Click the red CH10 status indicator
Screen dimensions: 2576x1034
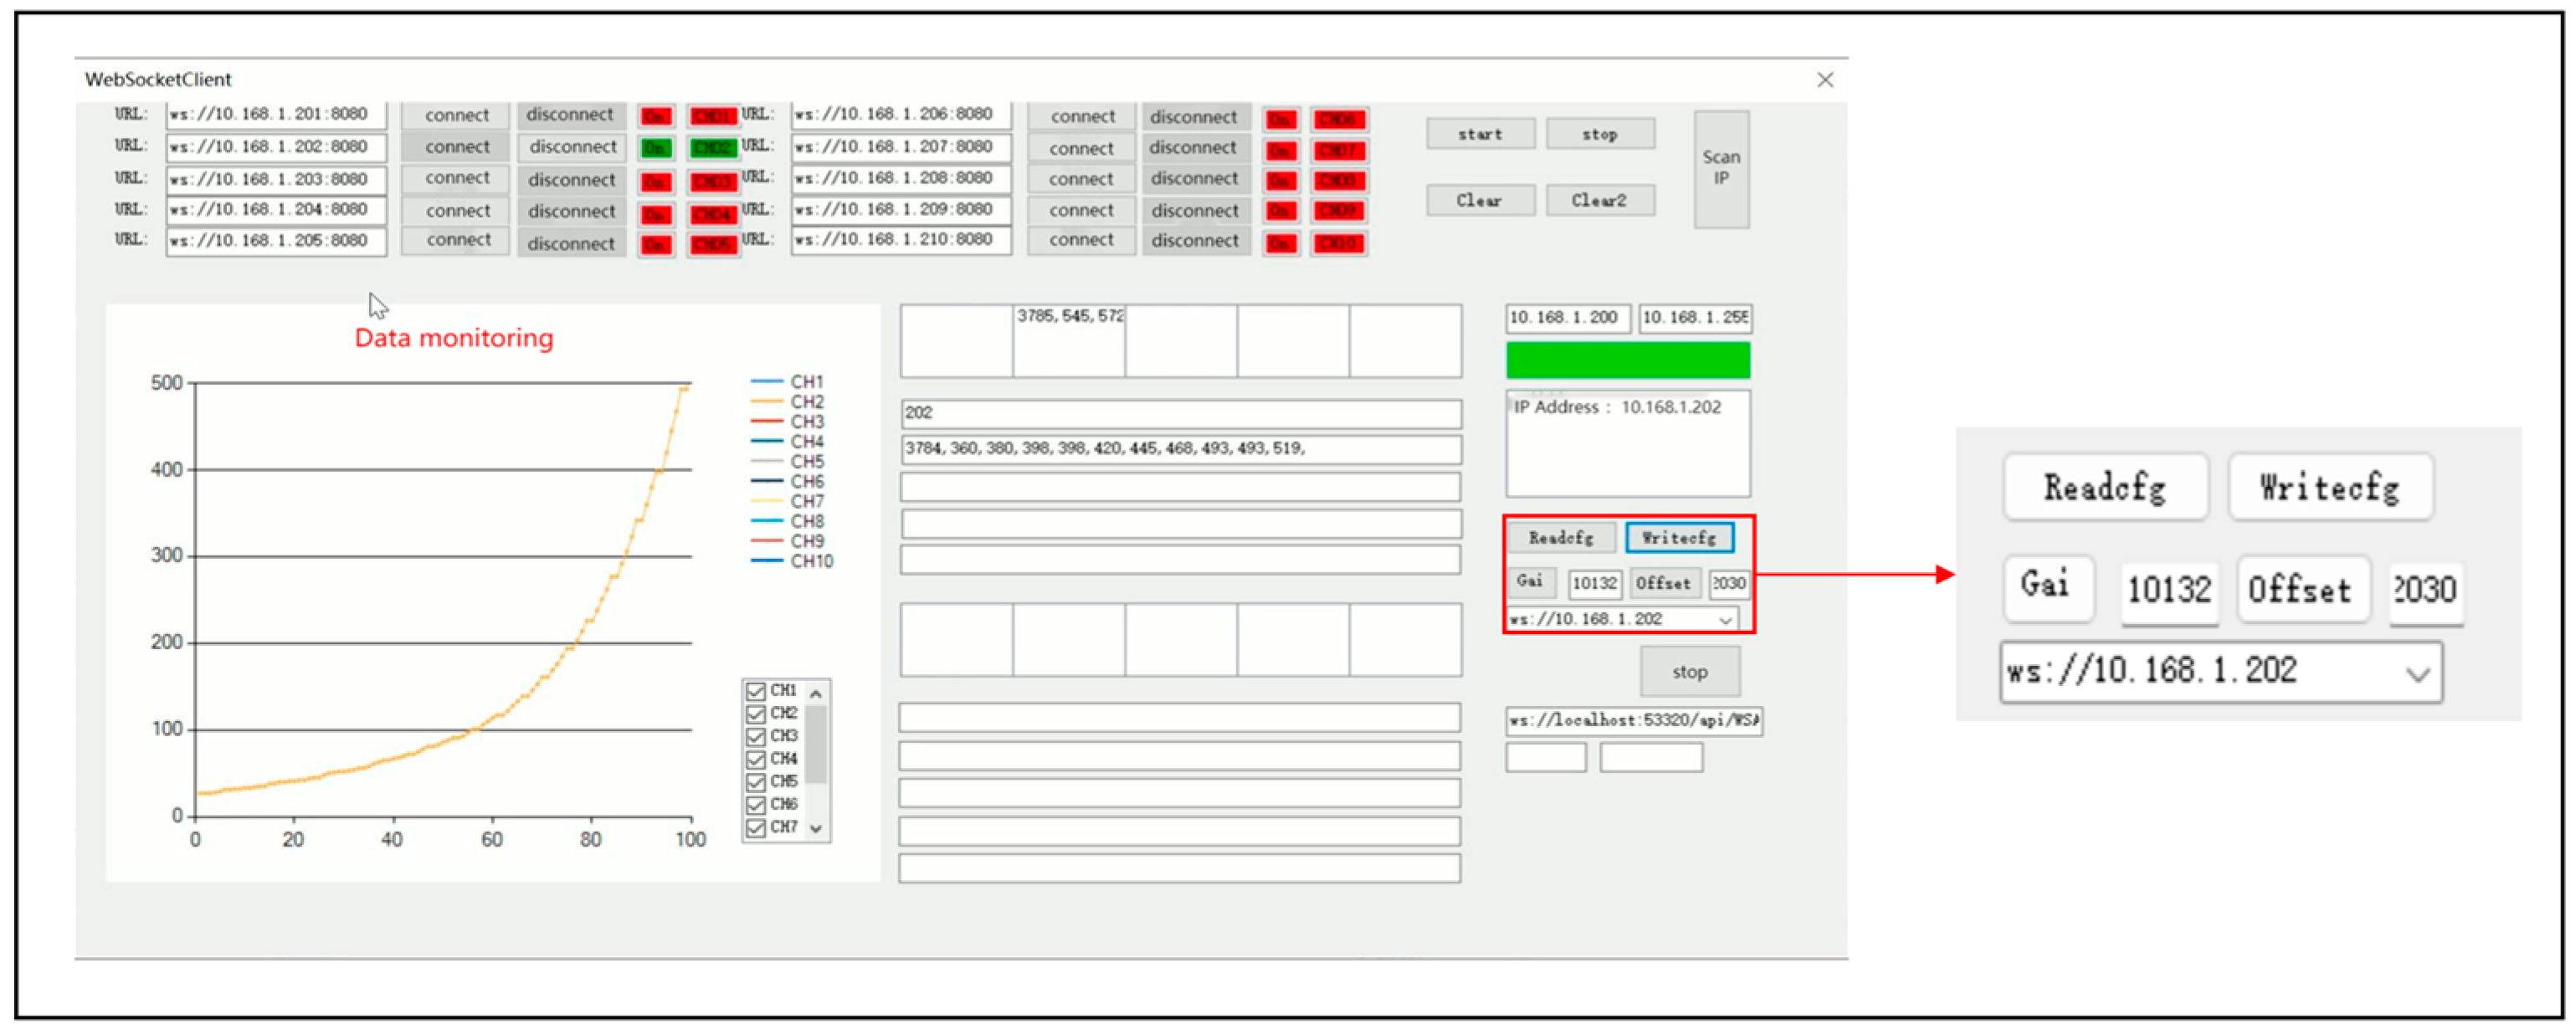point(1338,243)
